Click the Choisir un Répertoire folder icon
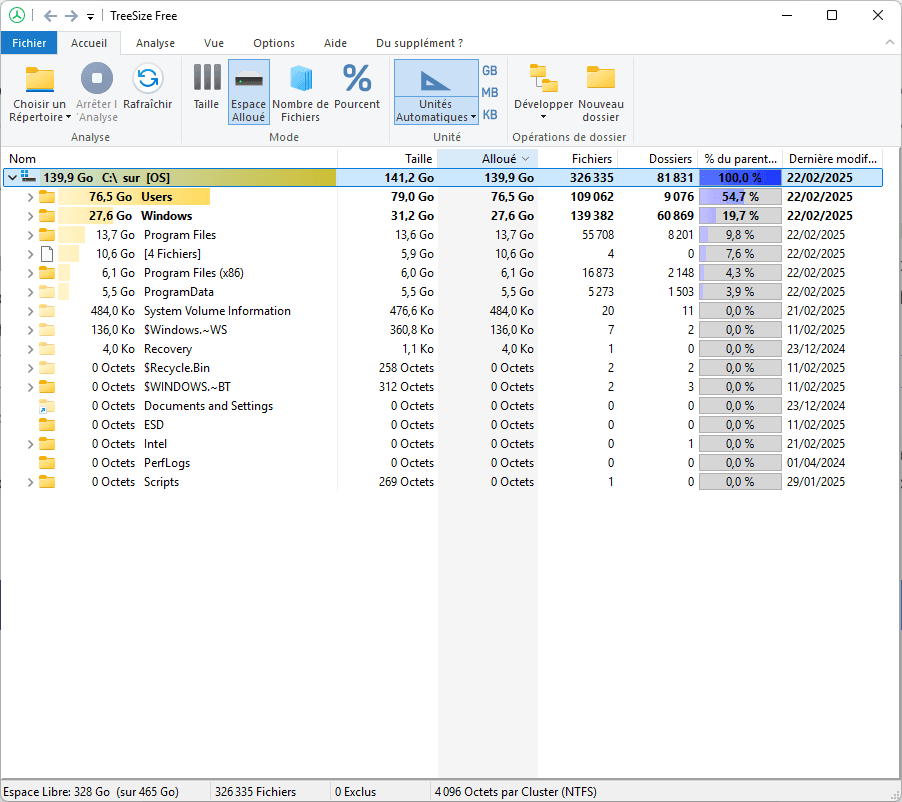Image resolution: width=902 pixels, height=802 pixels. (x=40, y=79)
